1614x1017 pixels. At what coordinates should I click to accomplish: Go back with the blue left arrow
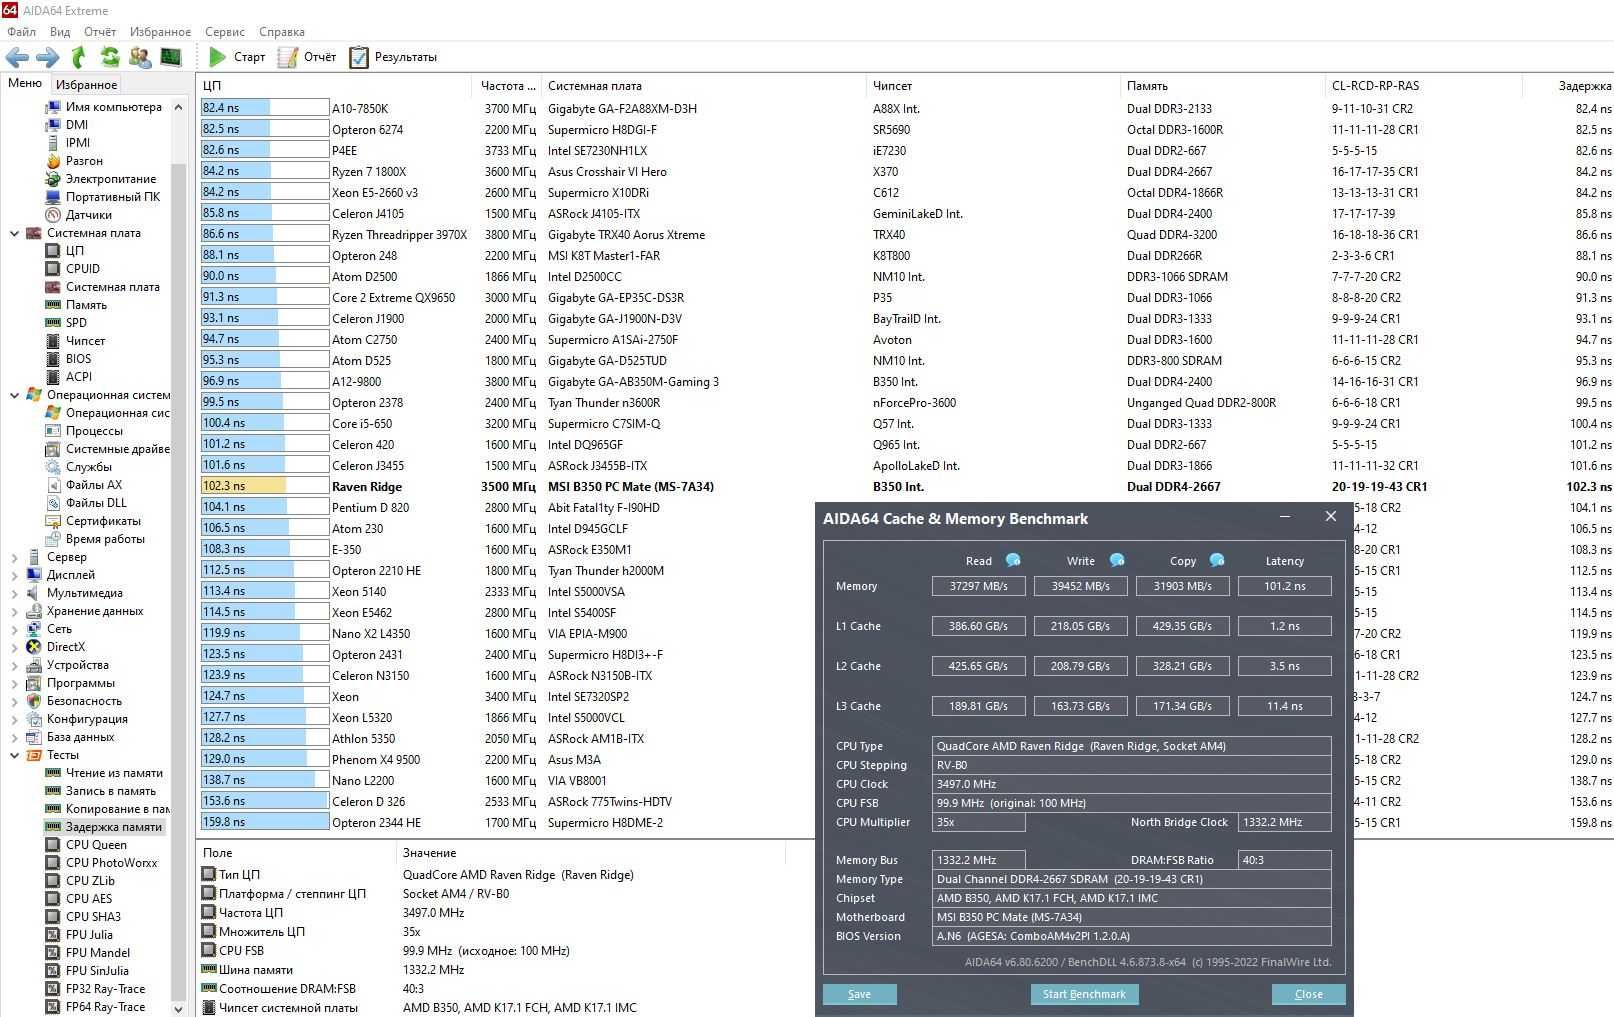[17, 57]
